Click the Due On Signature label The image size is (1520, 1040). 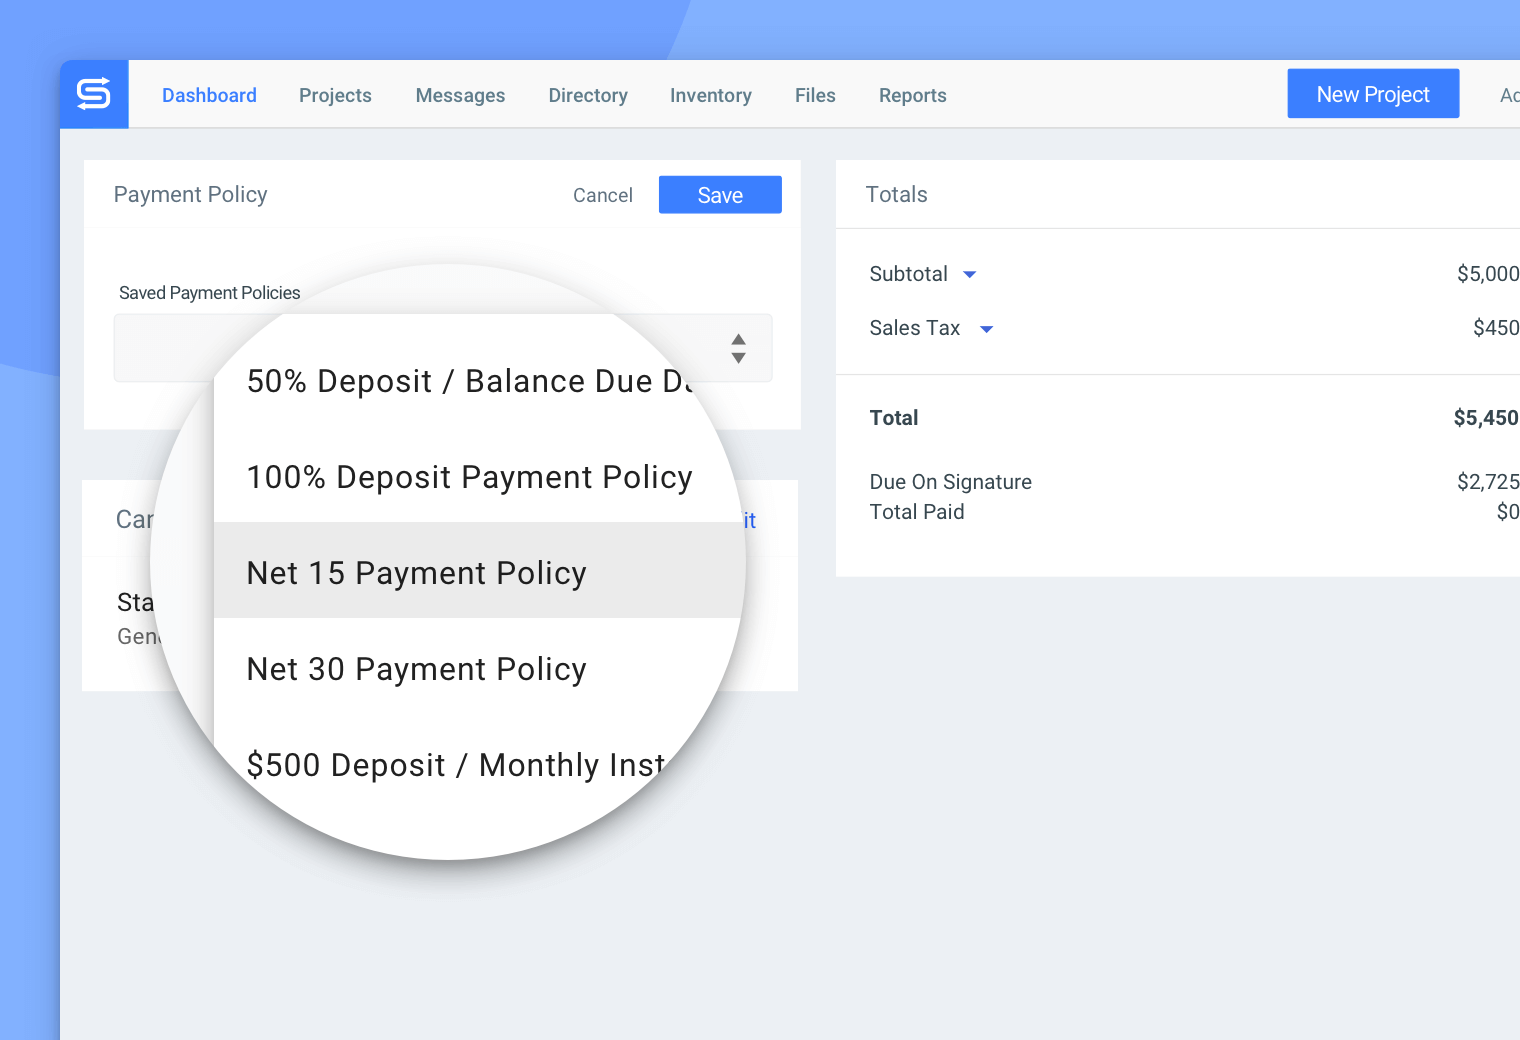tap(951, 482)
